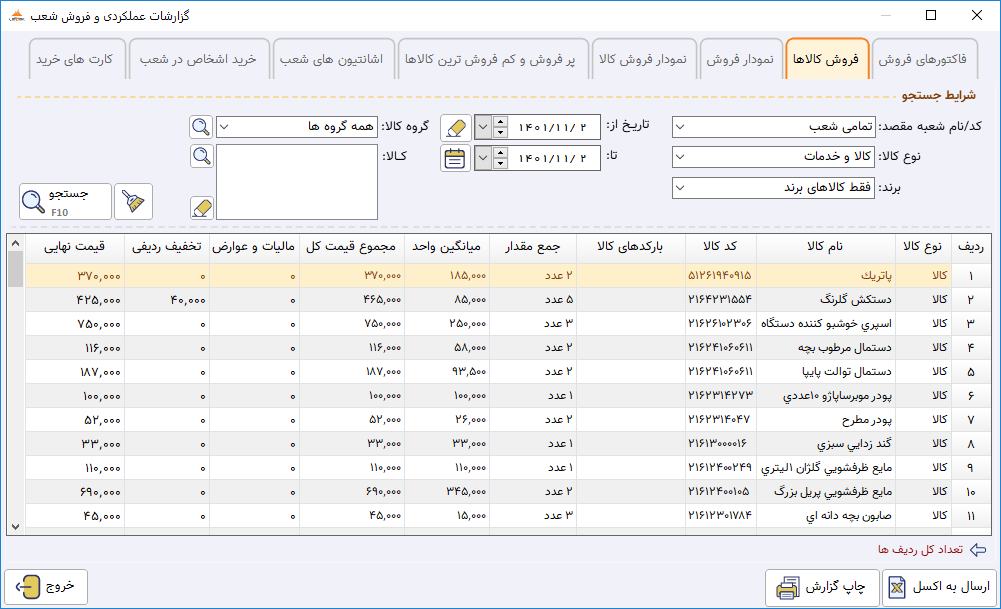This screenshot has width=1001, height=609.
Task: Increase the 'تاریخ از' date with the up spinner
Action: coord(500,121)
